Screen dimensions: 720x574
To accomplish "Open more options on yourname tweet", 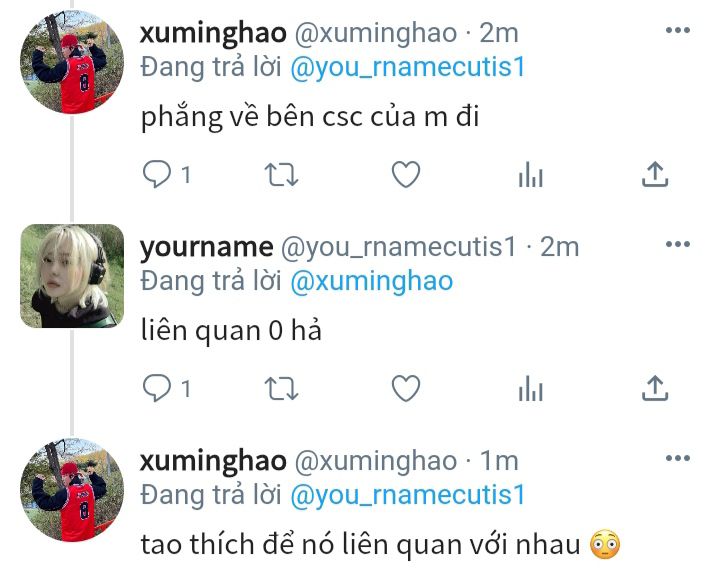I will pyautogui.click(x=678, y=244).
